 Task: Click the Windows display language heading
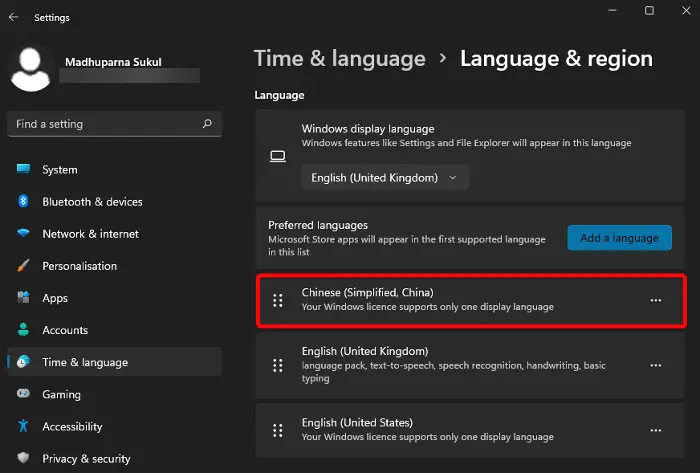tap(368, 129)
